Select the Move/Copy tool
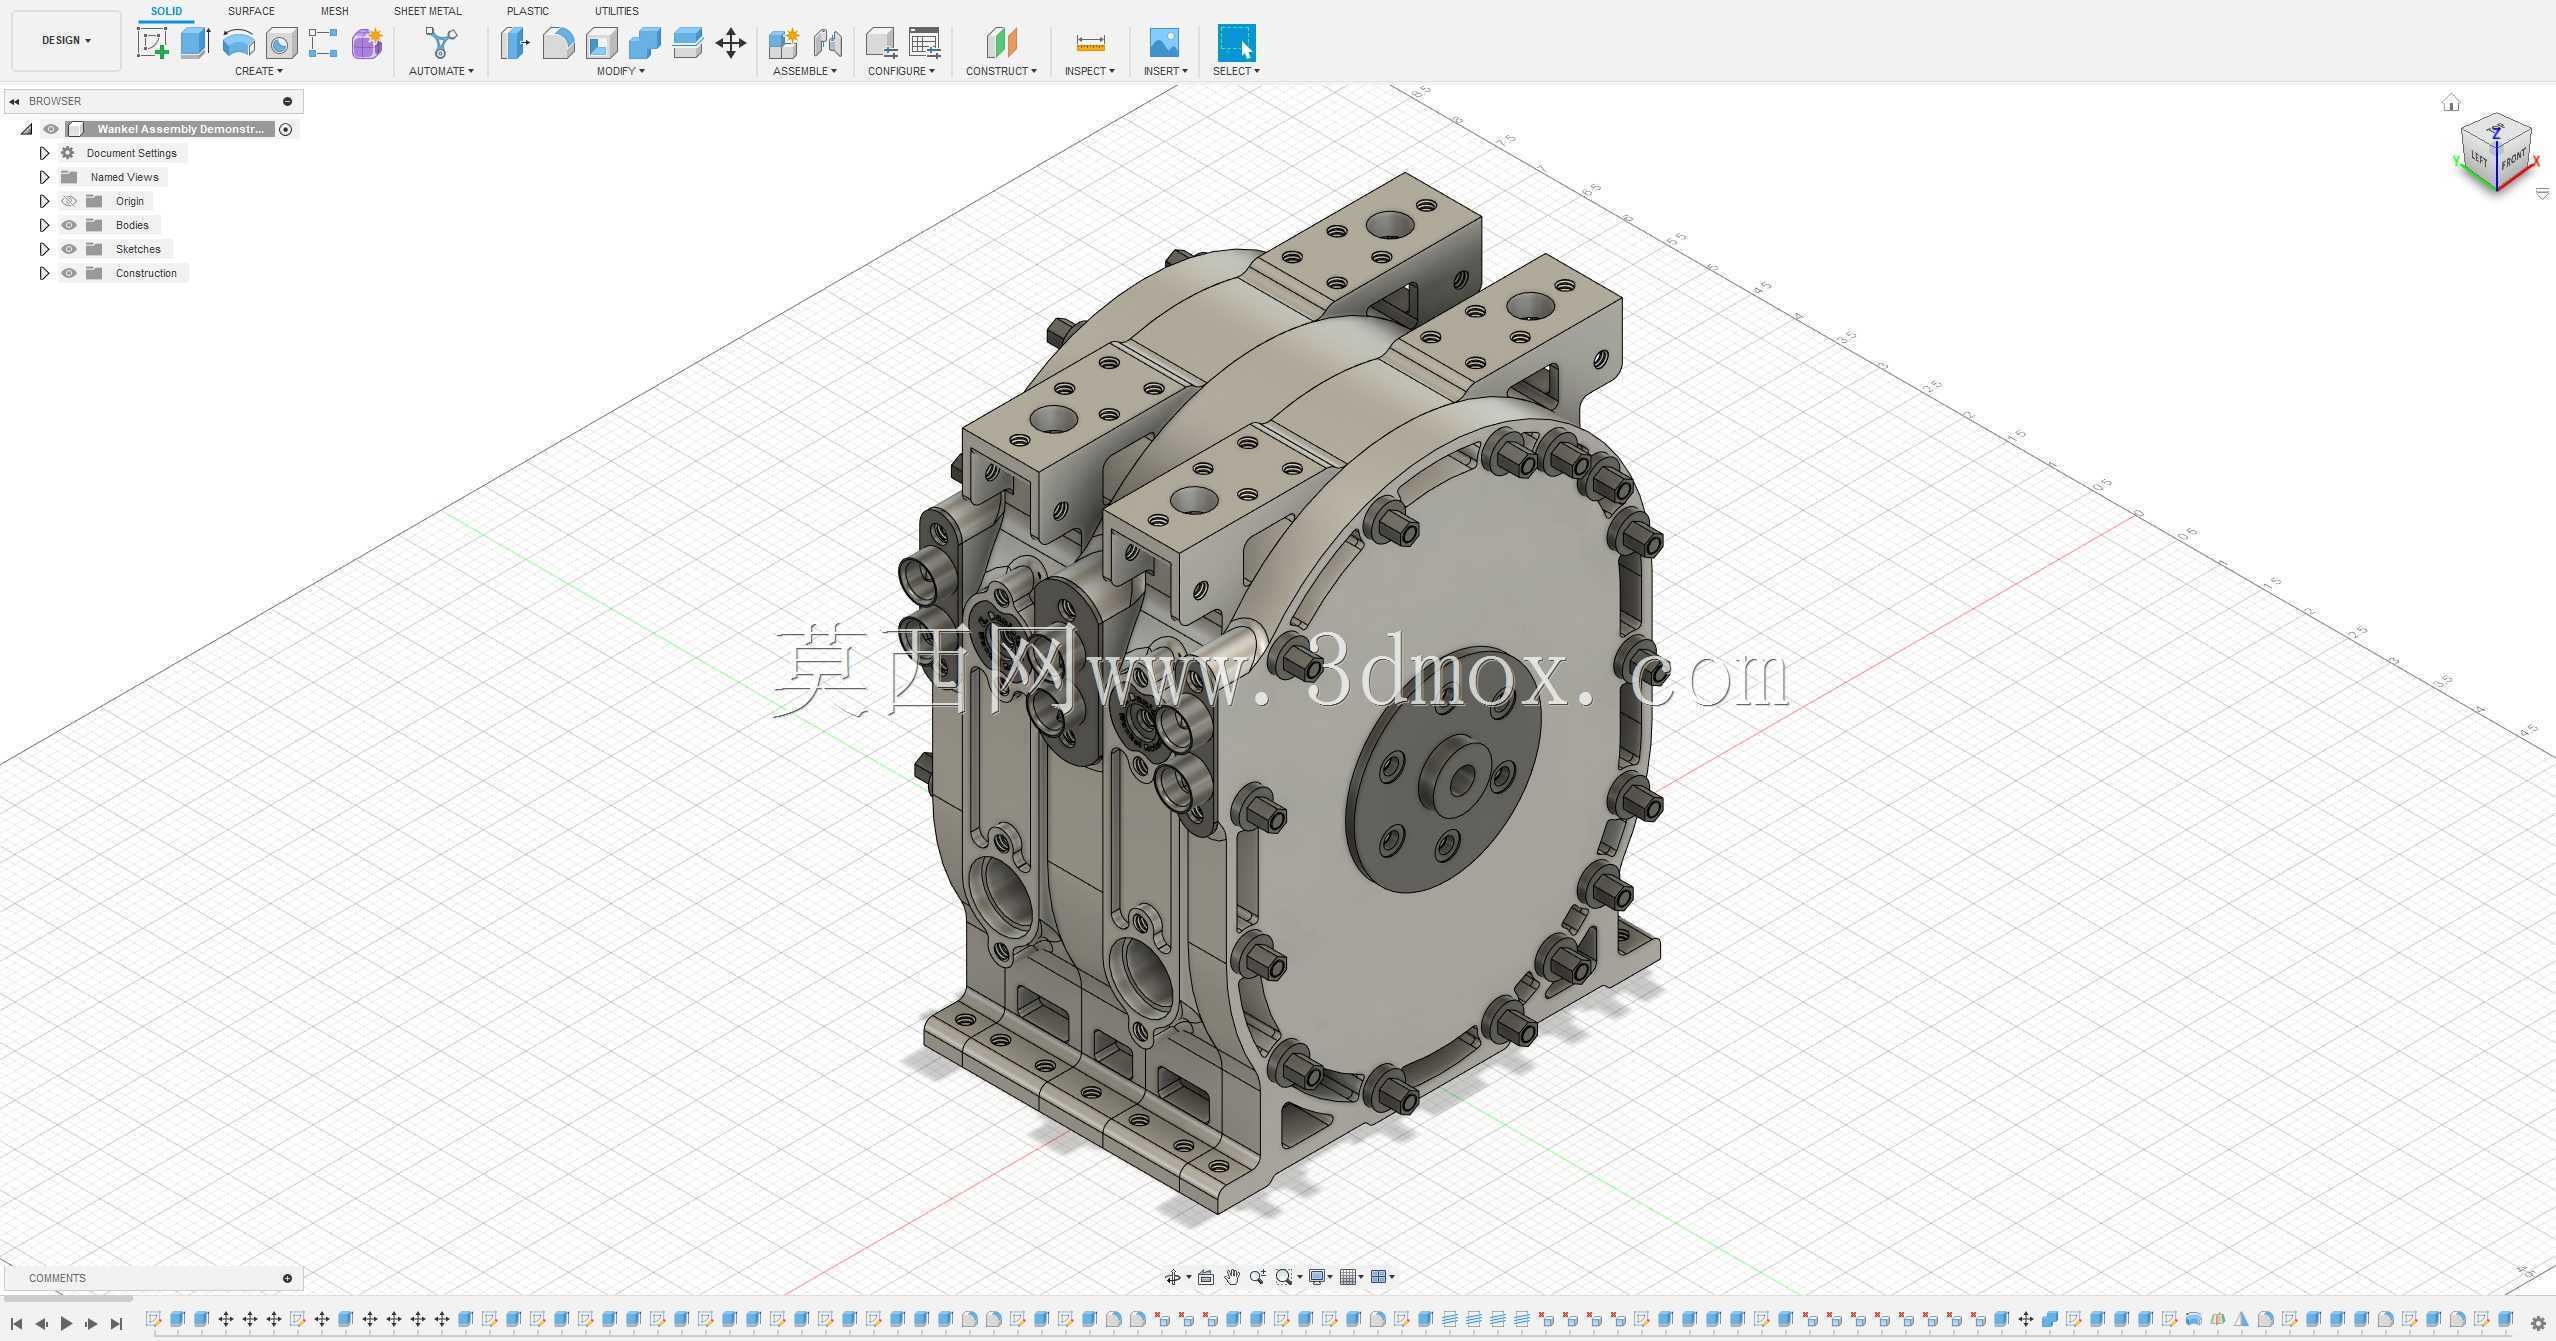The image size is (2556, 1341). click(x=731, y=43)
